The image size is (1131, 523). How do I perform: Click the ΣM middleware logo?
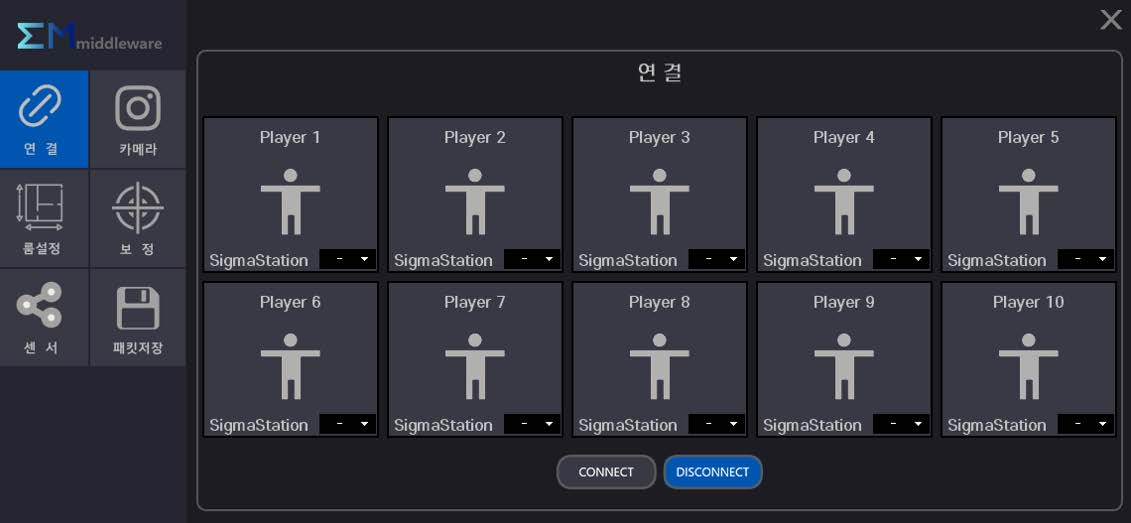click(89, 36)
